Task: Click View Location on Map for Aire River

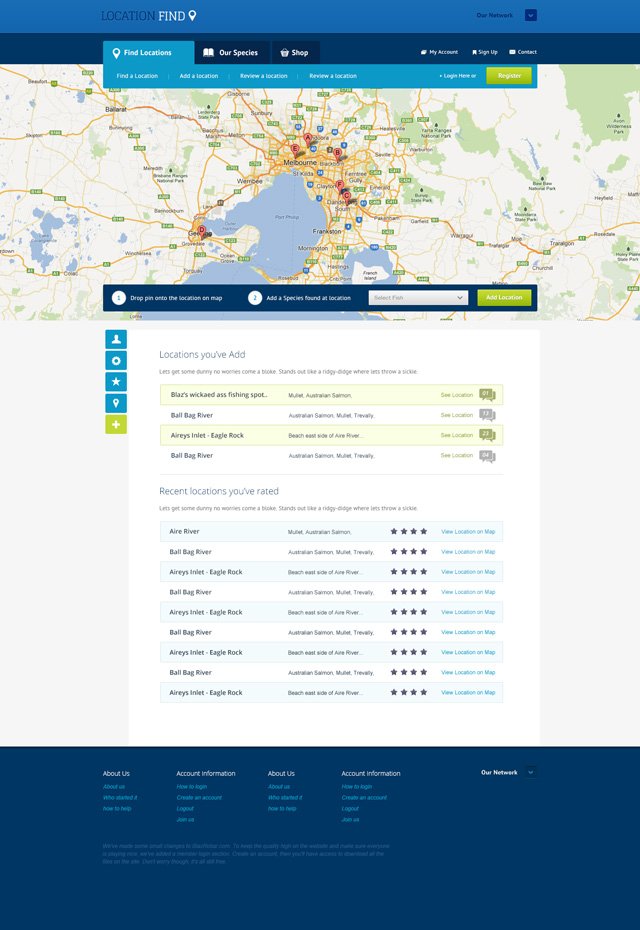Action: (468, 532)
